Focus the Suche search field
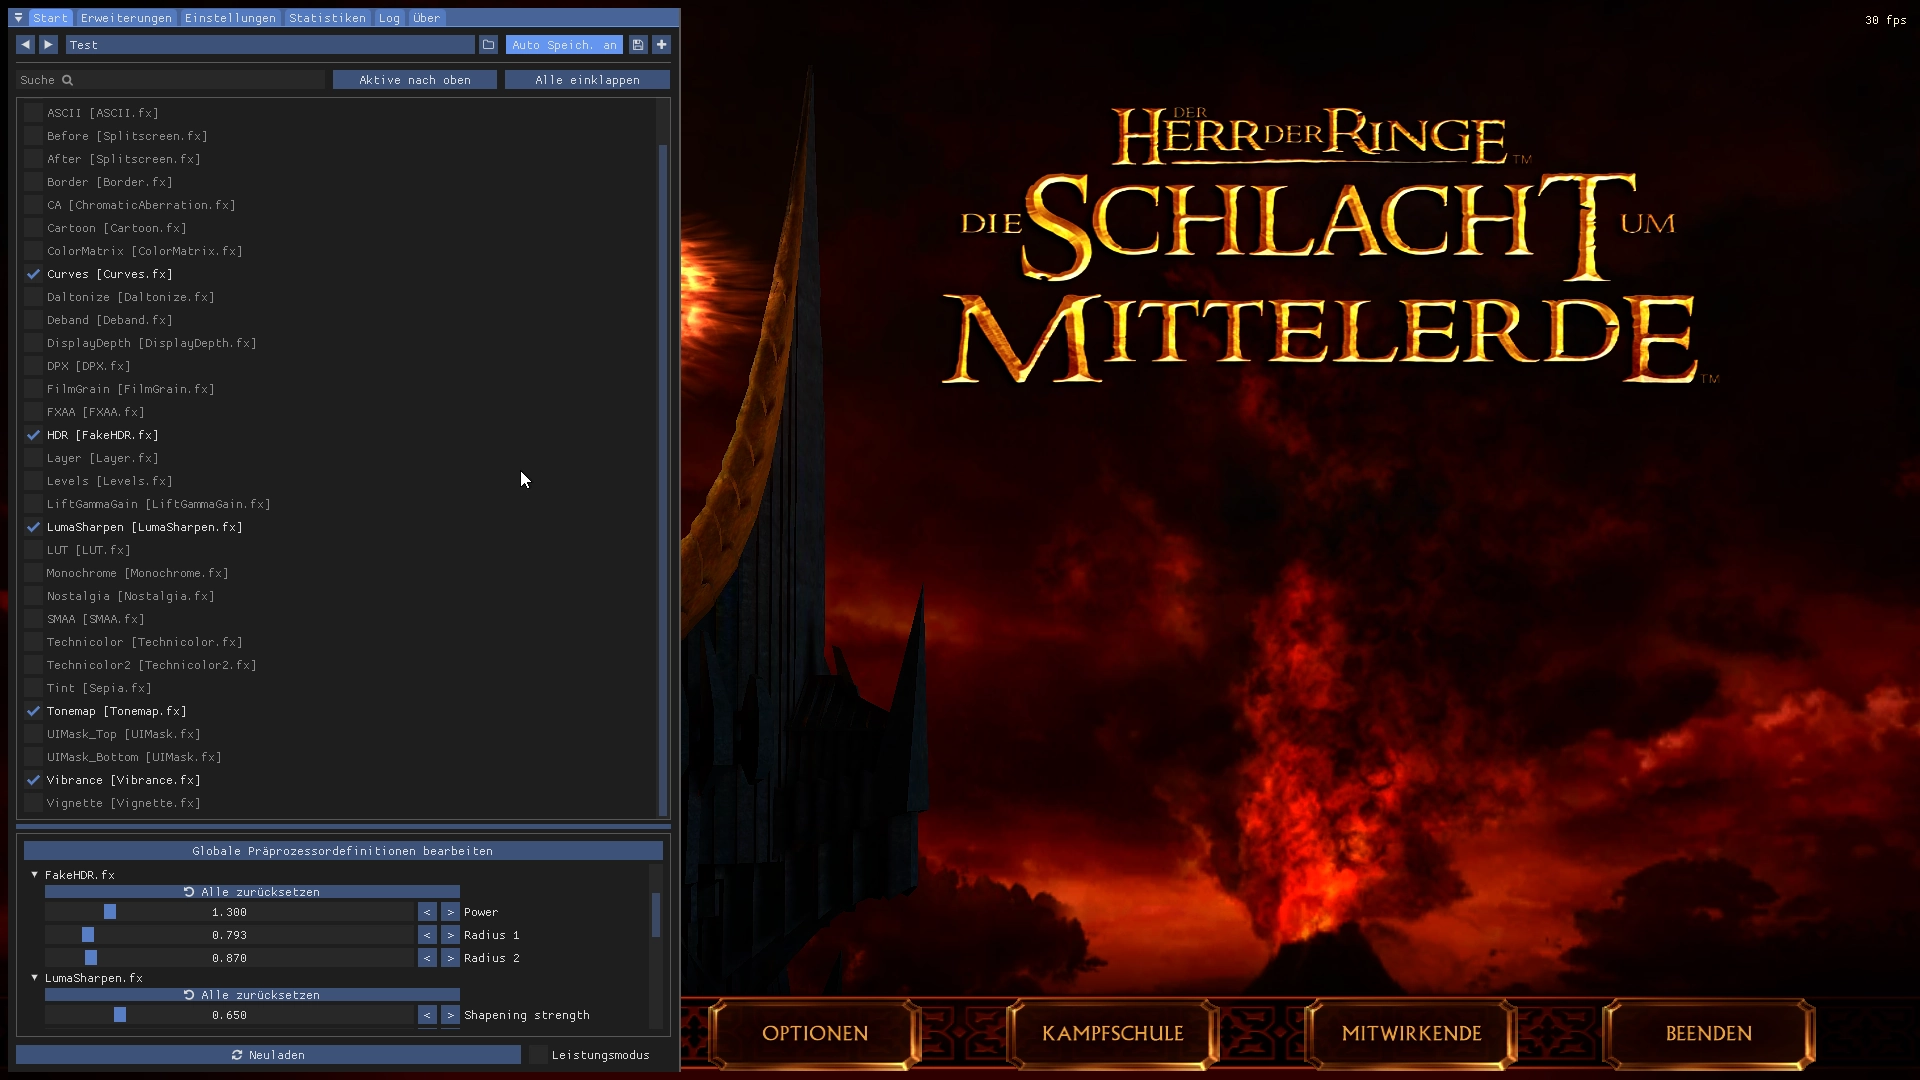The height and width of the screenshot is (1080, 1920). [171, 80]
